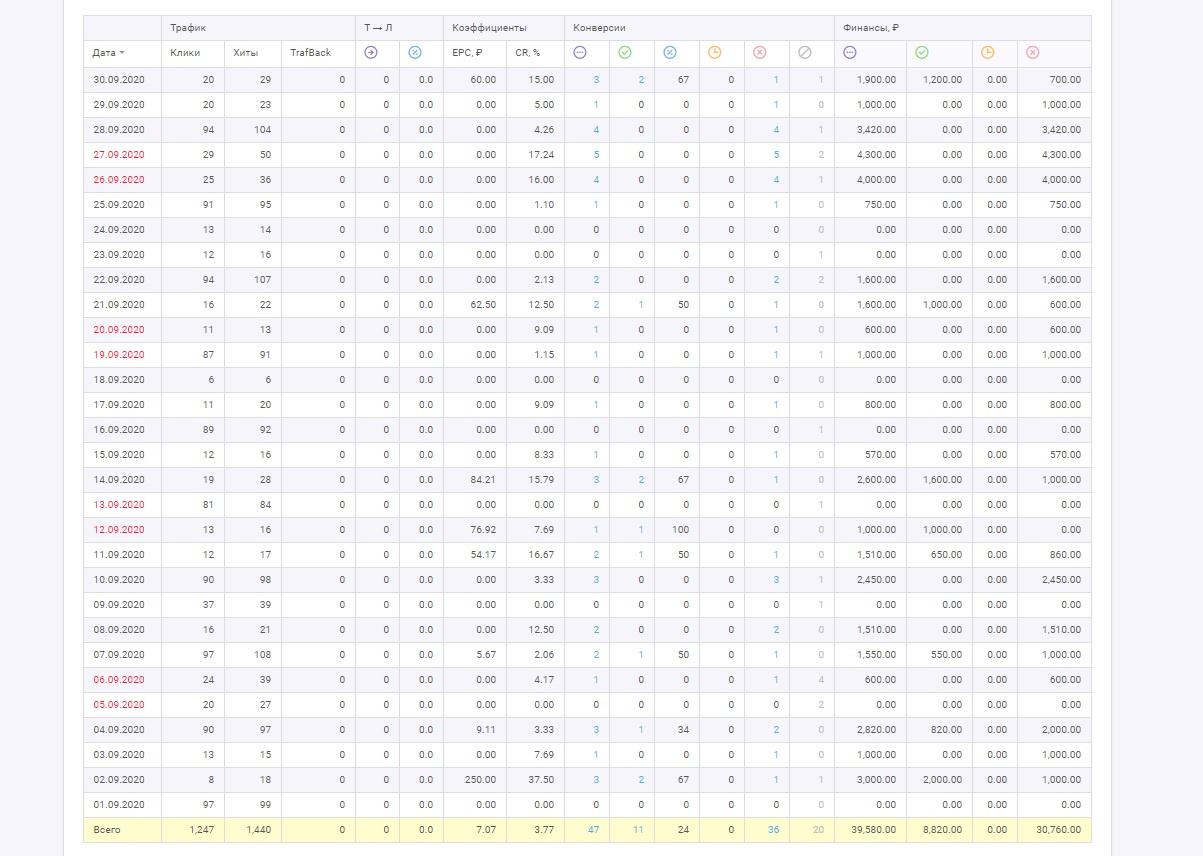Click the EPC, ₽ column header
Screen dimensions: 1203x856
pyautogui.click(x=468, y=52)
